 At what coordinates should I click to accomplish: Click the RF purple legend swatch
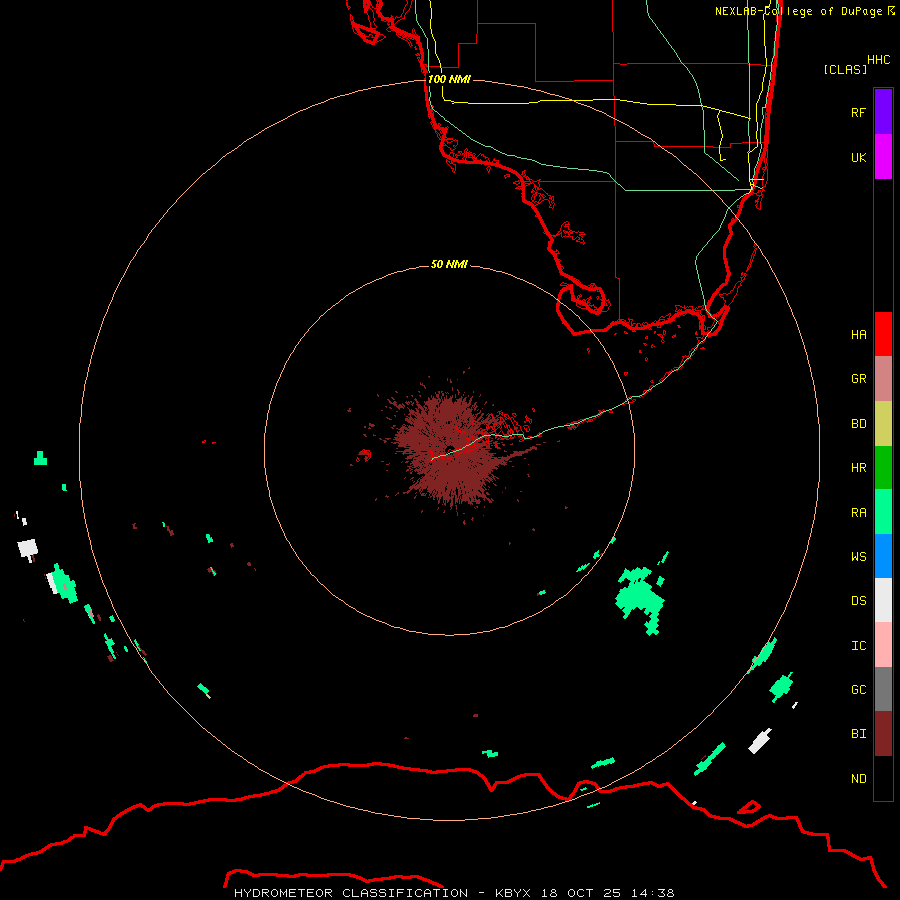coord(883,112)
